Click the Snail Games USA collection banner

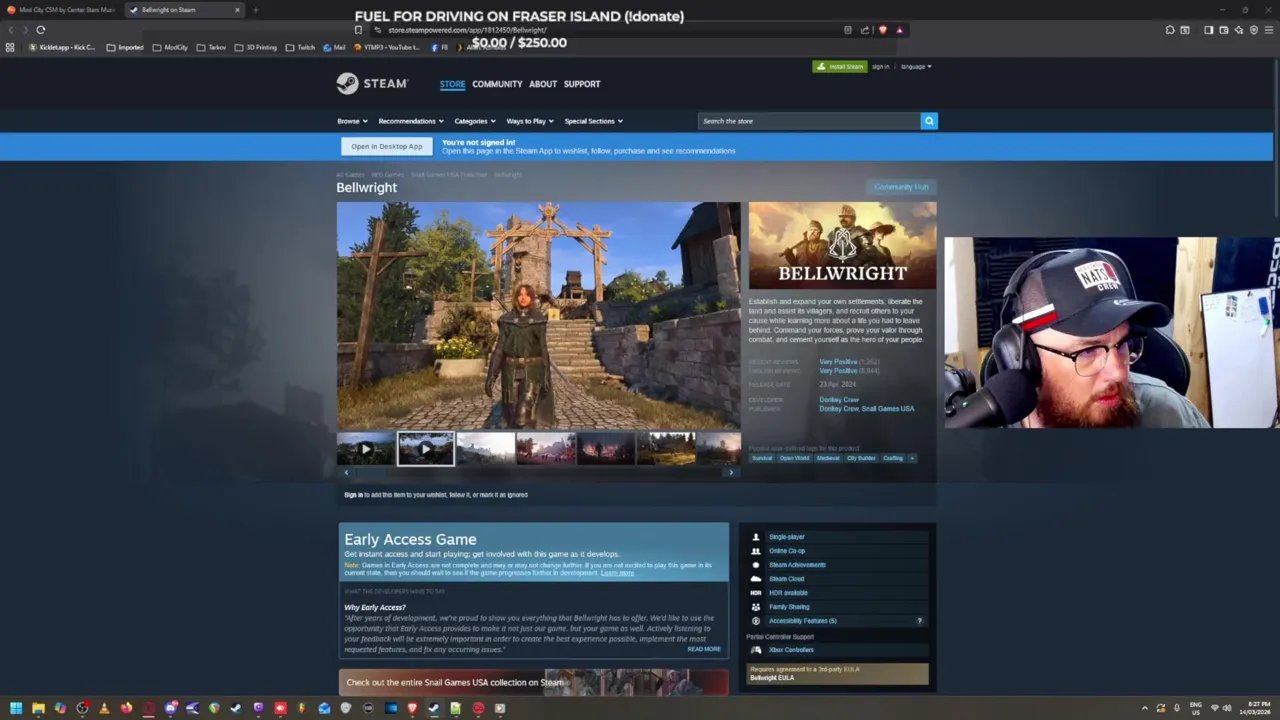(x=533, y=683)
